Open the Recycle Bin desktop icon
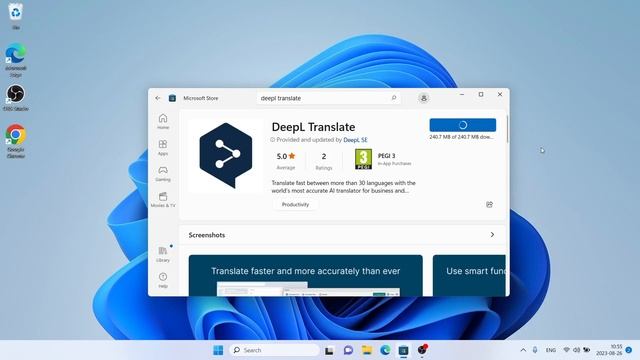640x360 pixels. pos(16,16)
